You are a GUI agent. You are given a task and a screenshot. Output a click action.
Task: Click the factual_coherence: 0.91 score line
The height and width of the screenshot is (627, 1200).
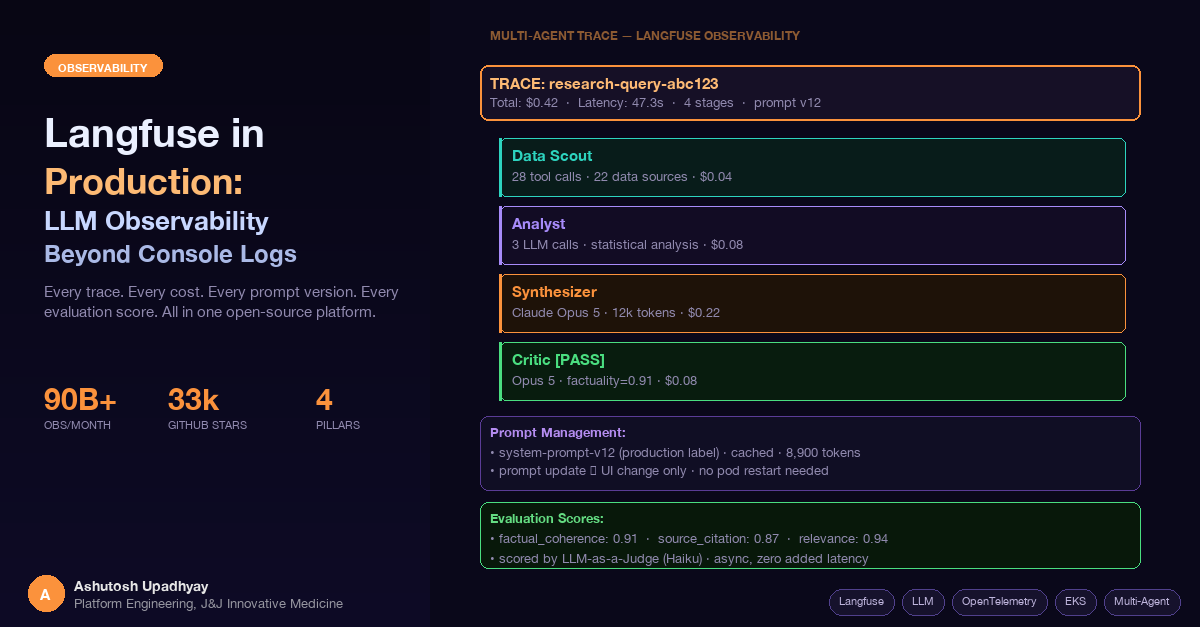[x=689, y=539]
